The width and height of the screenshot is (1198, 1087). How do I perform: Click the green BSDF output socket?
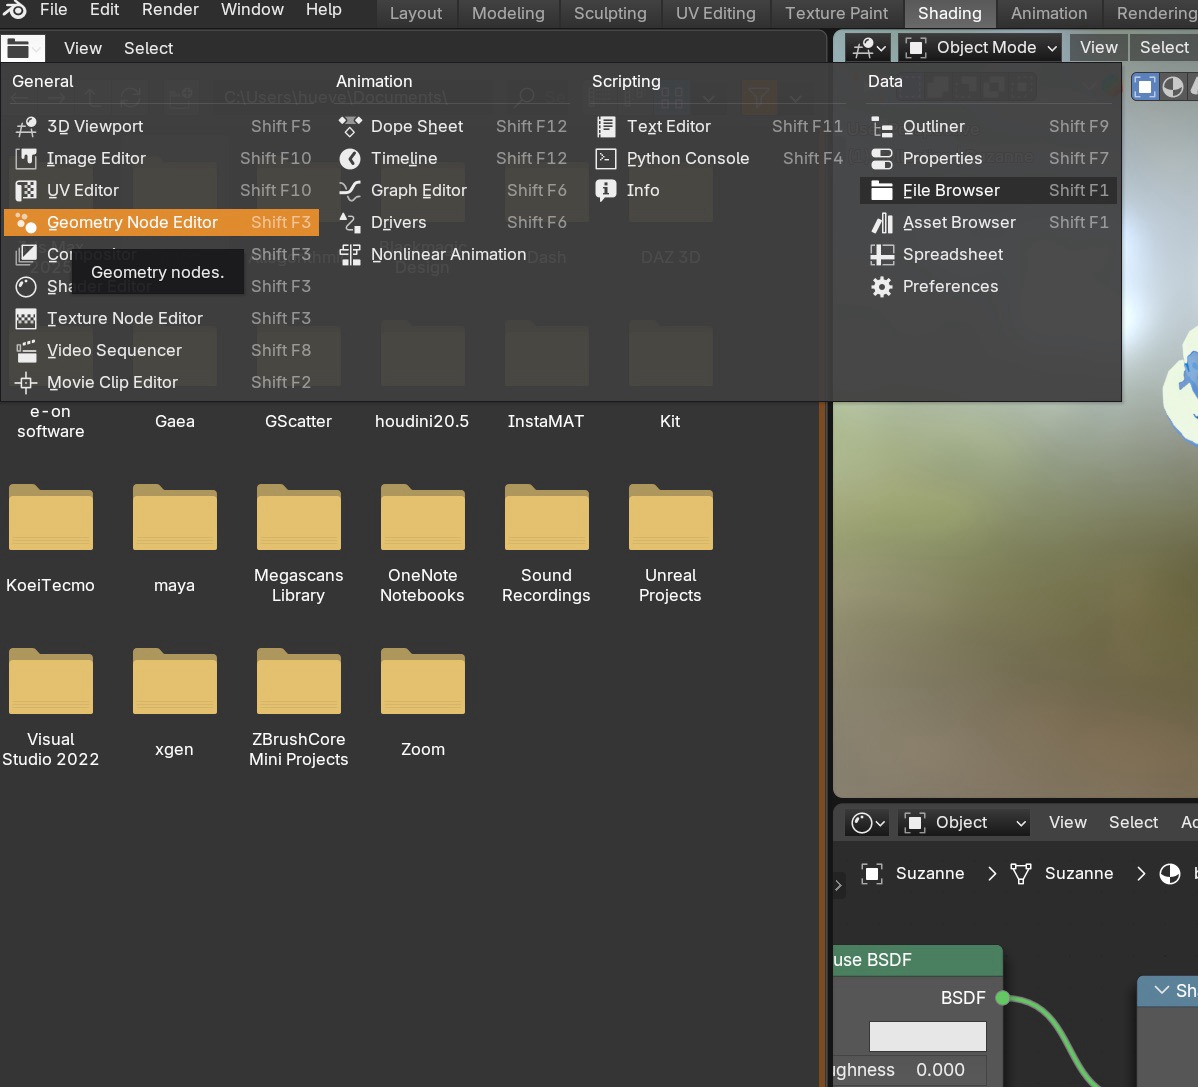[1003, 998]
